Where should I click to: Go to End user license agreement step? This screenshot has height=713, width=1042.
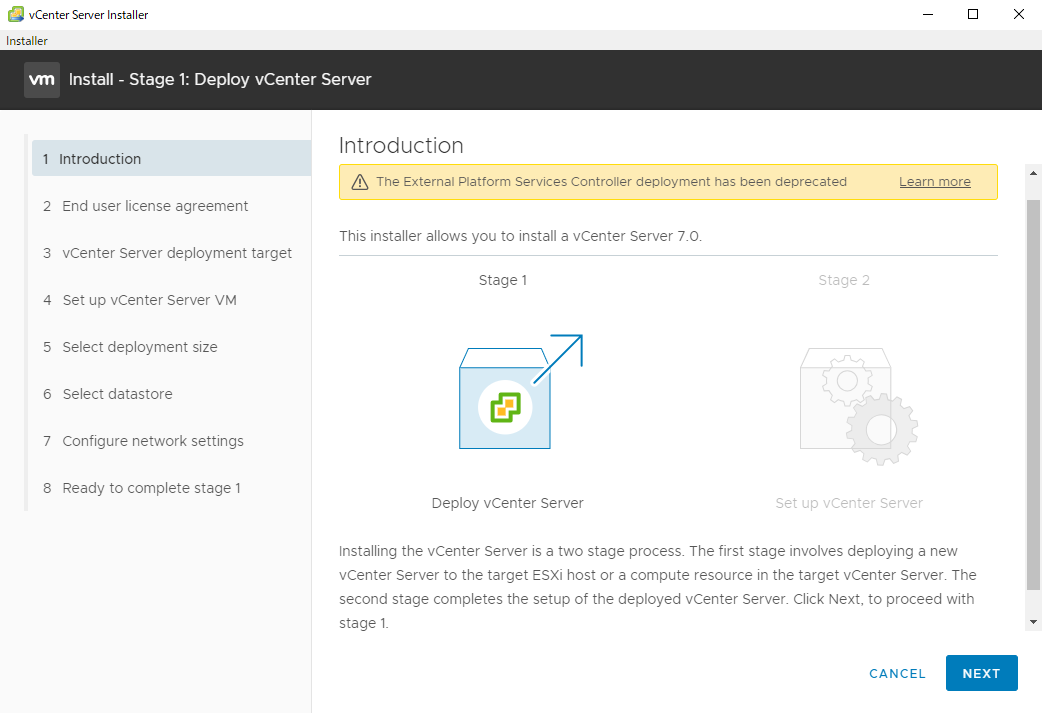(x=155, y=206)
